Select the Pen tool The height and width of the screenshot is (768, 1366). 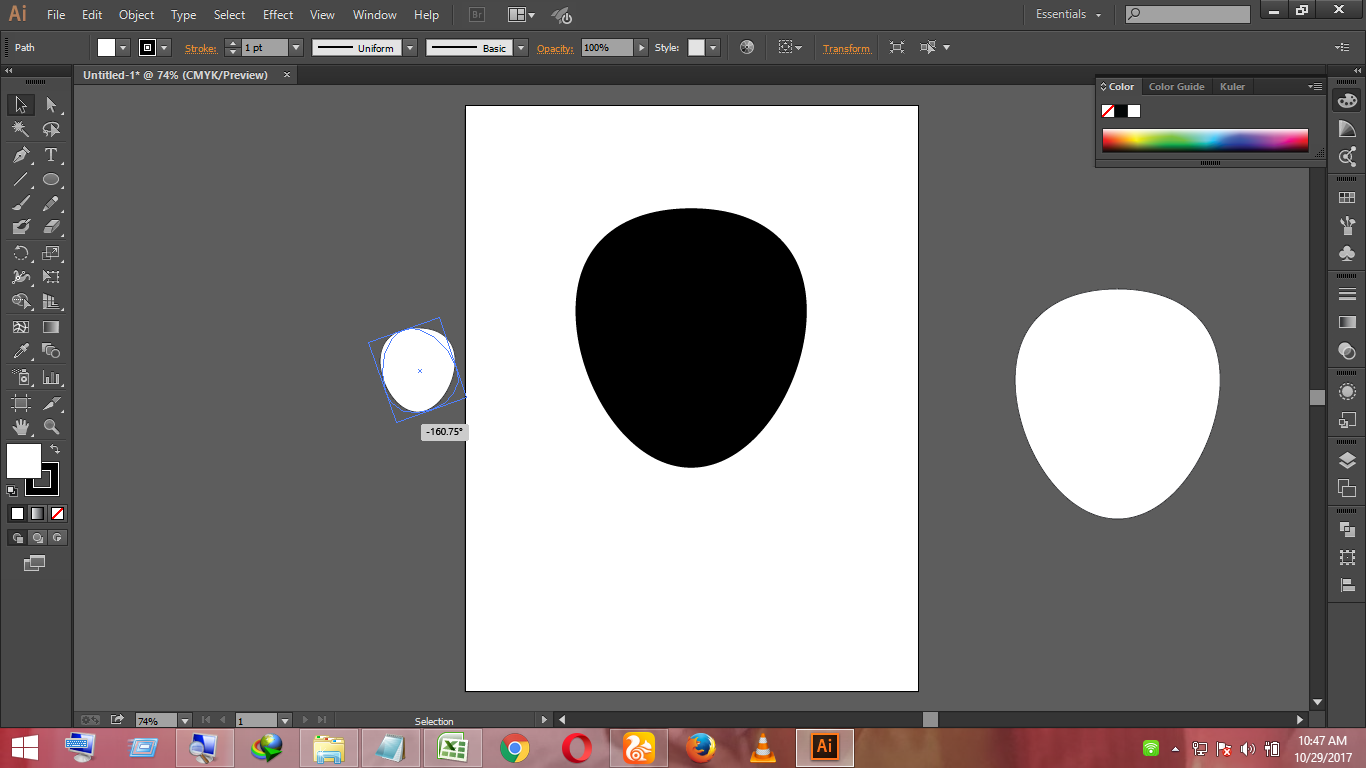coord(20,155)
